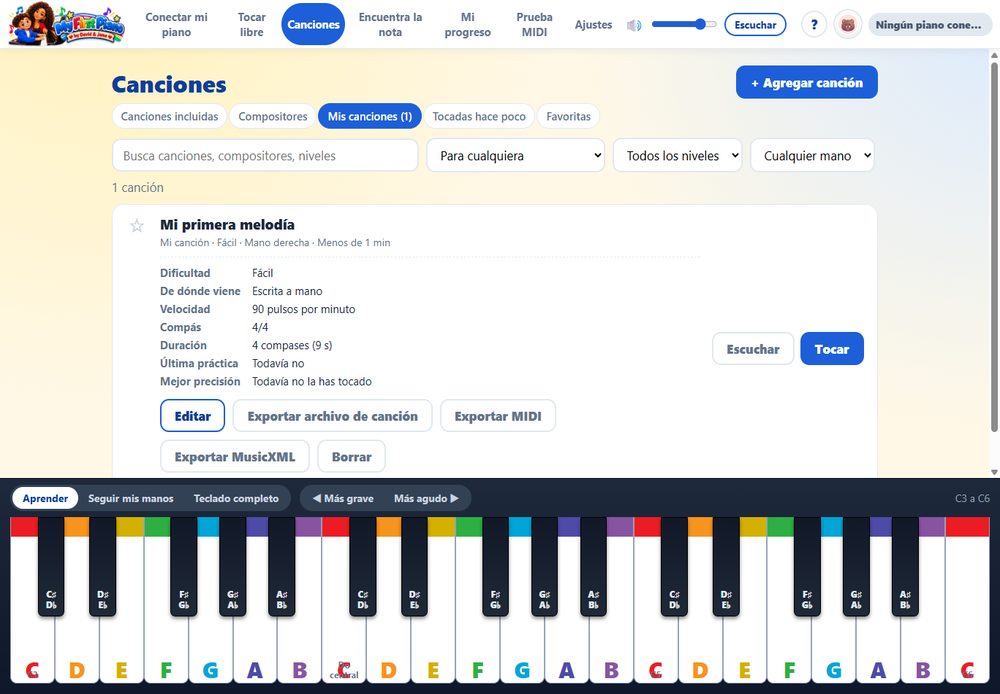1000x694 pixels.
Task: Click the Ningún piano conectado status
Action: pos(929,25)
